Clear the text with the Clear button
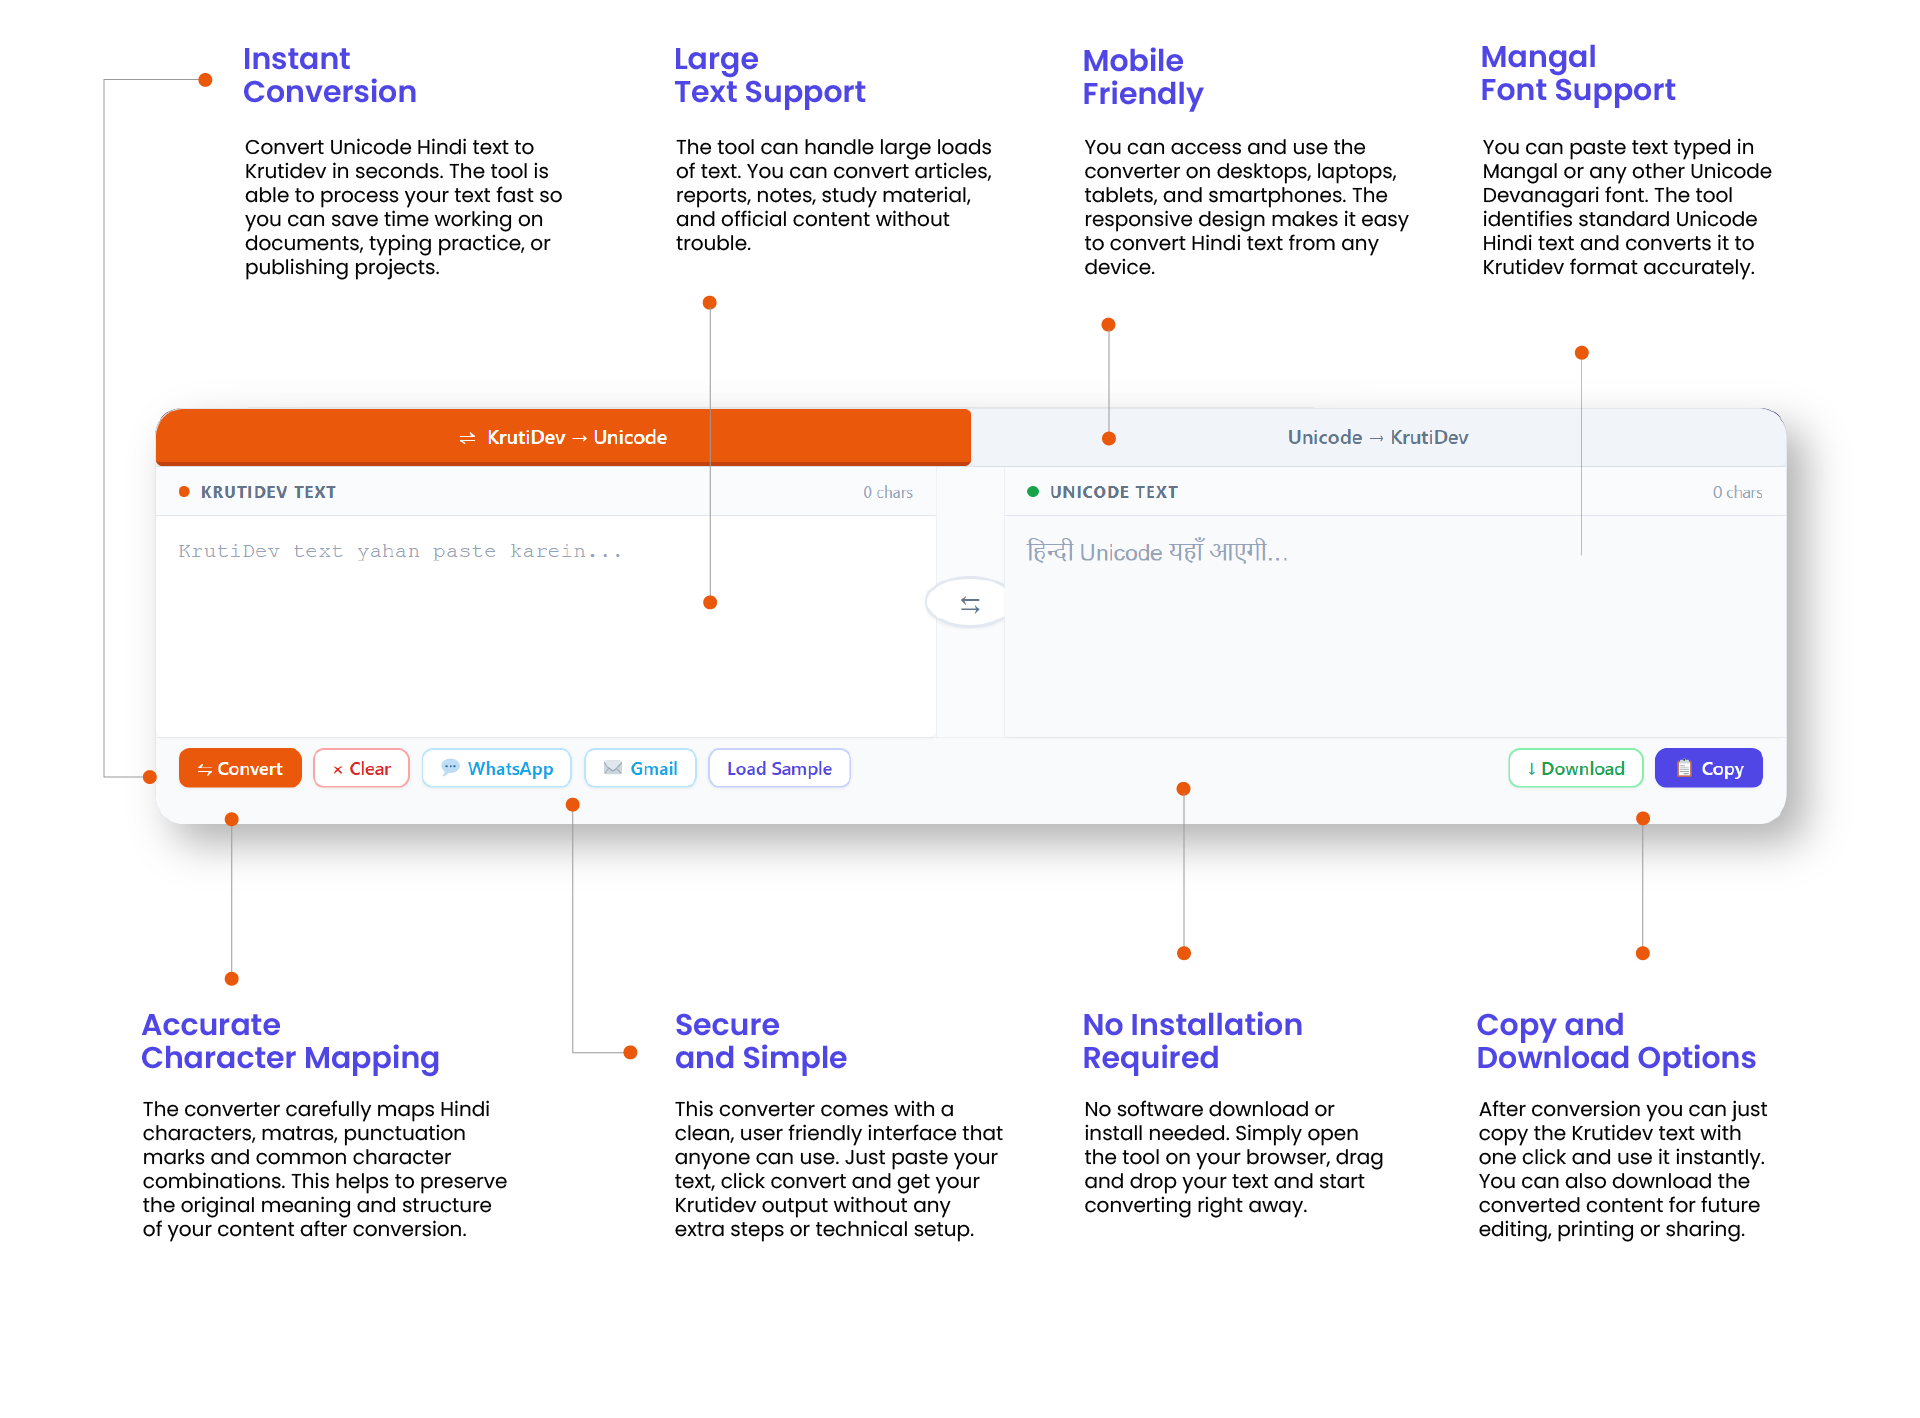1920x1418 pixels. point(361,768)
